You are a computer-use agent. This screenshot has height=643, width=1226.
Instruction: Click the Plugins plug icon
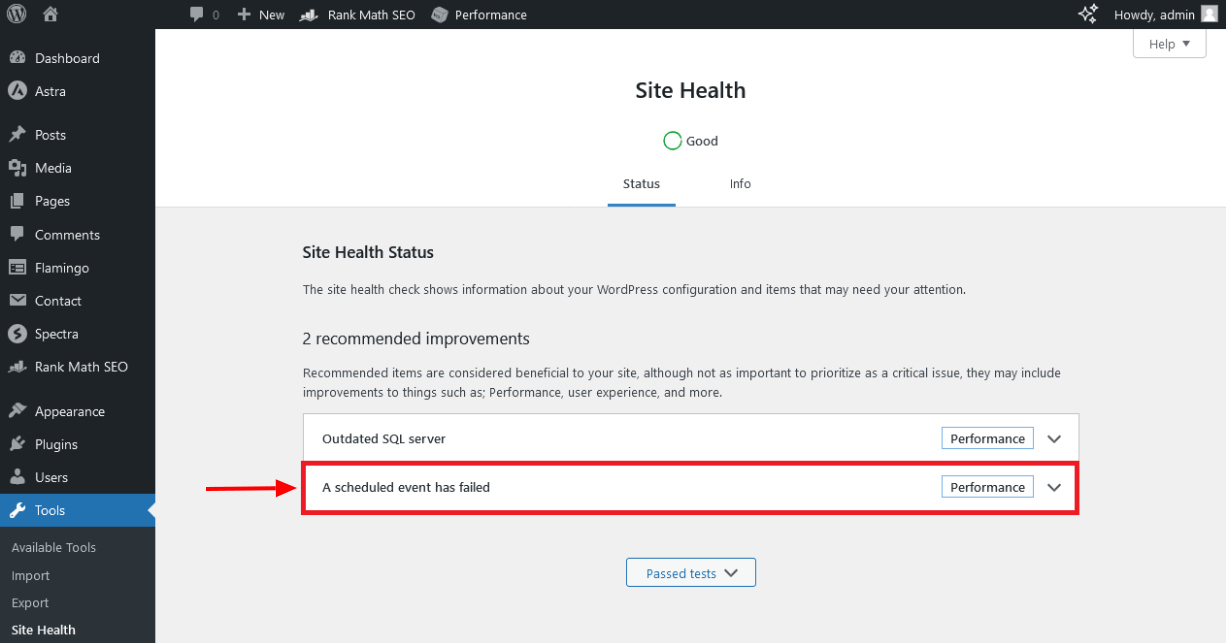[x=17, y=444]
